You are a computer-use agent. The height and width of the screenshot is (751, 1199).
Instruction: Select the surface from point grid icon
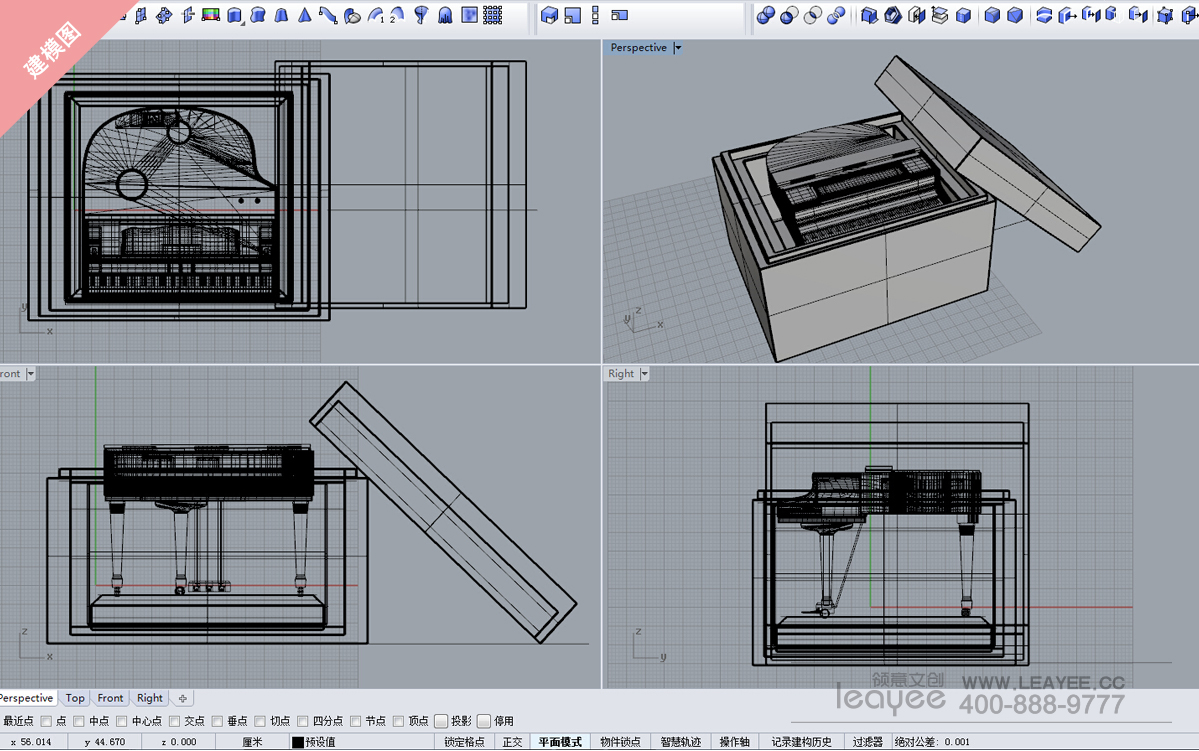(492, 15)
